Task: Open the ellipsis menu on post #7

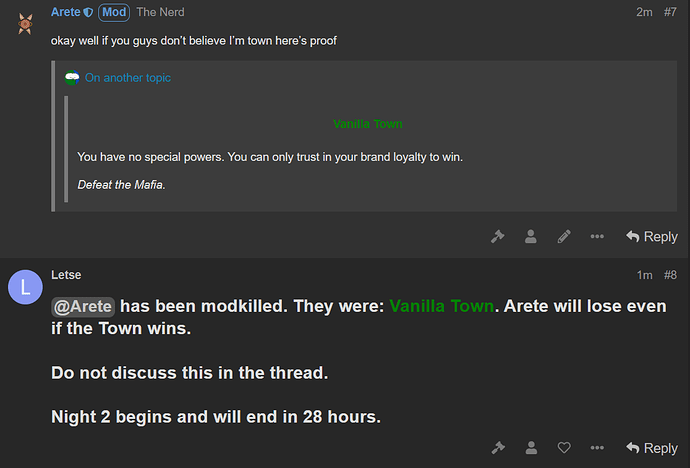Action: point(597,237)
